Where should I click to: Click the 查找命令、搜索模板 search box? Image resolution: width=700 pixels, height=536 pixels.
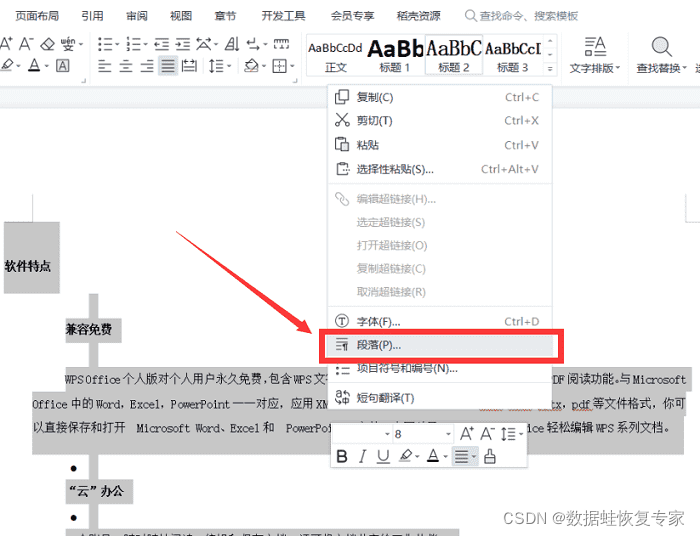coord(521,16)
